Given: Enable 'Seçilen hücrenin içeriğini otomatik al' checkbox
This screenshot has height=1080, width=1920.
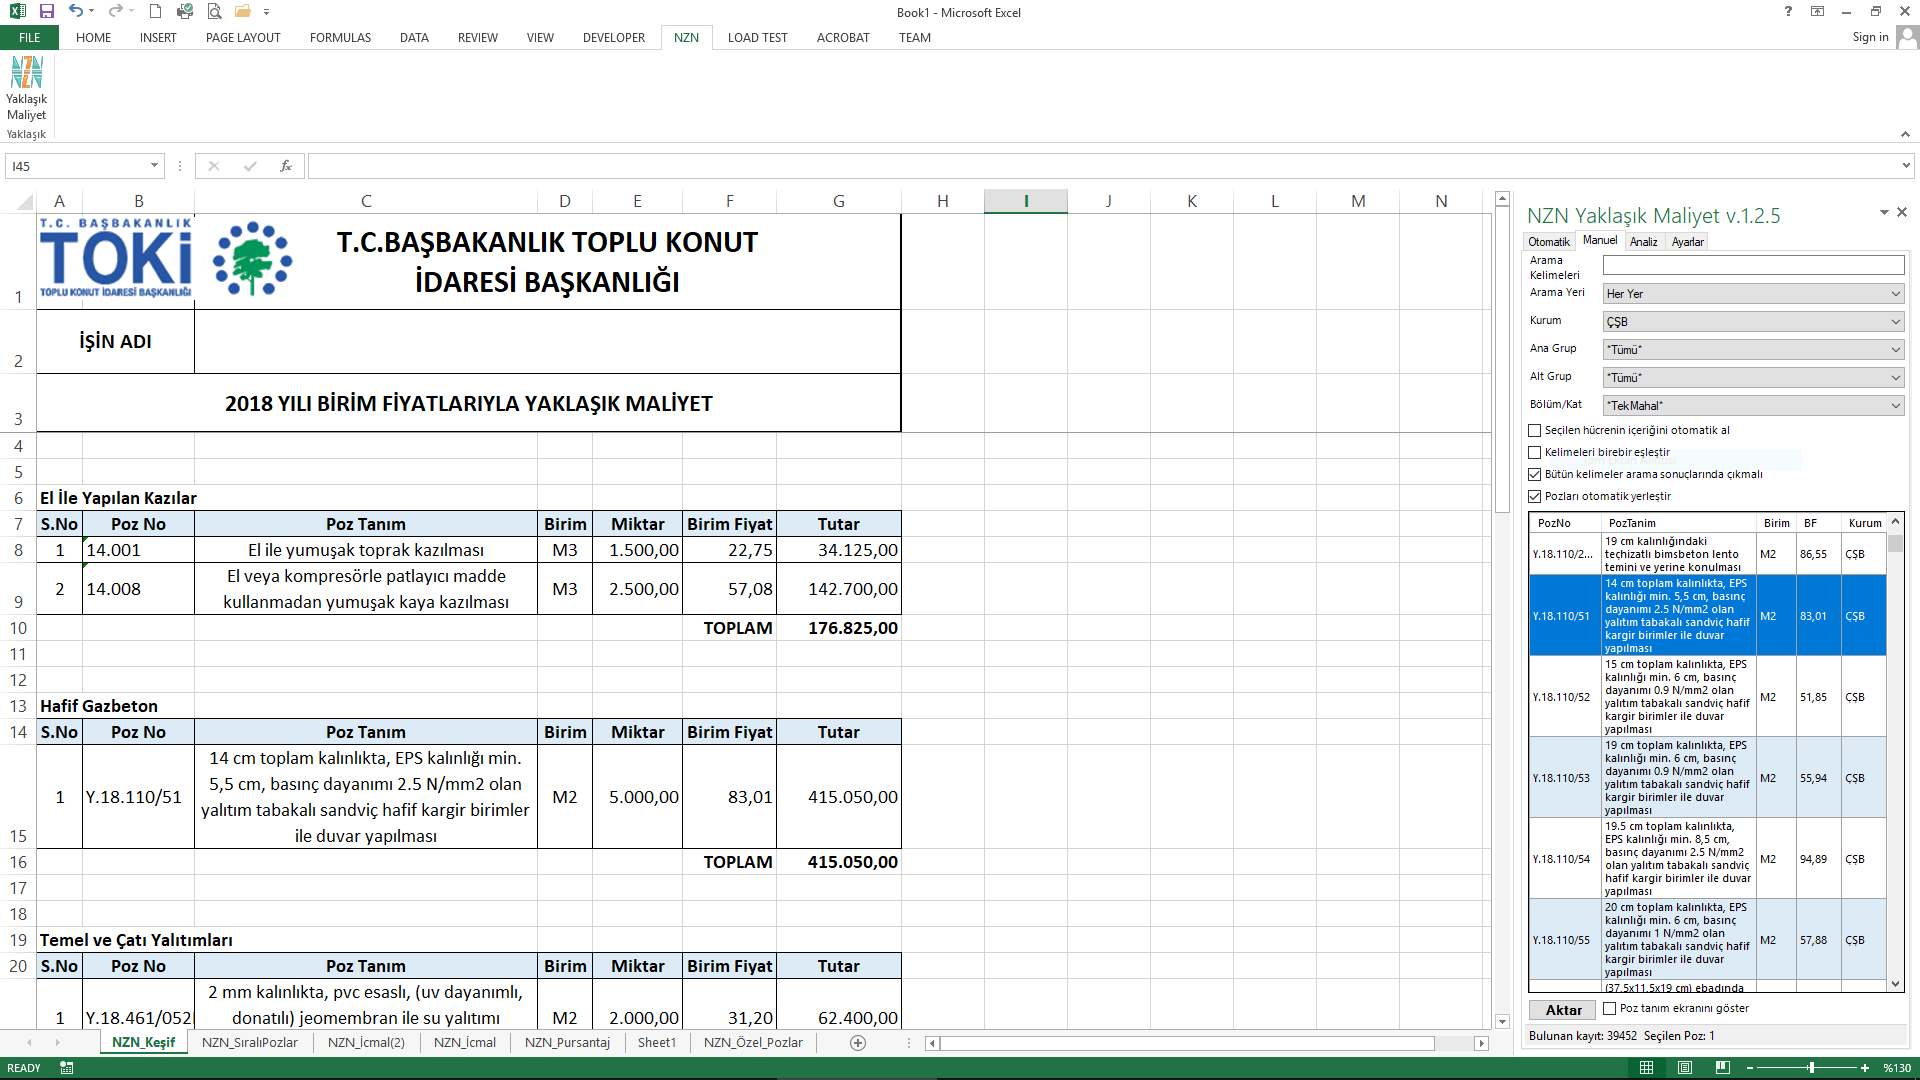Looking at the screenshot, I should point(1535,431).
